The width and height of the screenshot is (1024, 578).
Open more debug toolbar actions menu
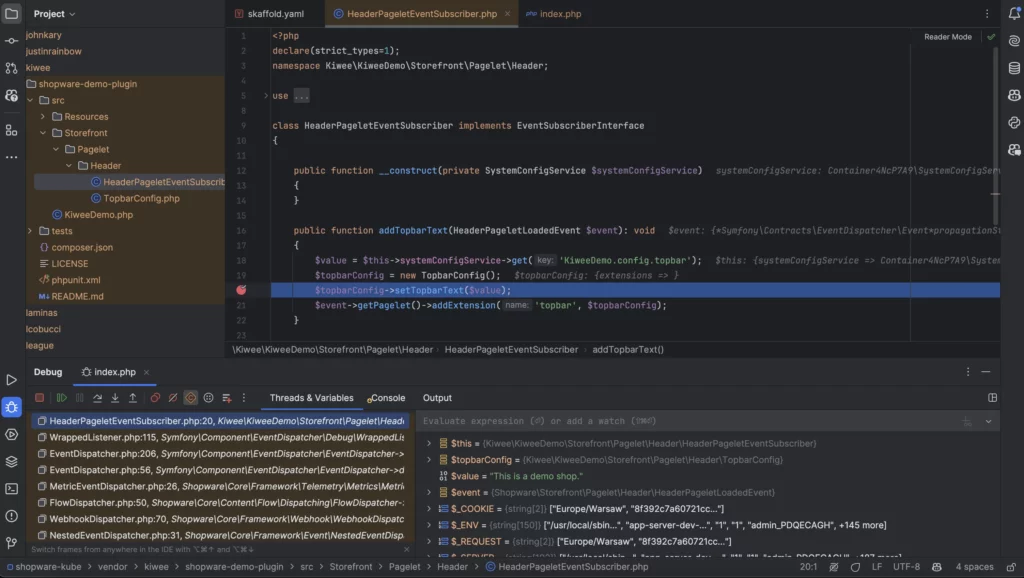coord(244,398)
